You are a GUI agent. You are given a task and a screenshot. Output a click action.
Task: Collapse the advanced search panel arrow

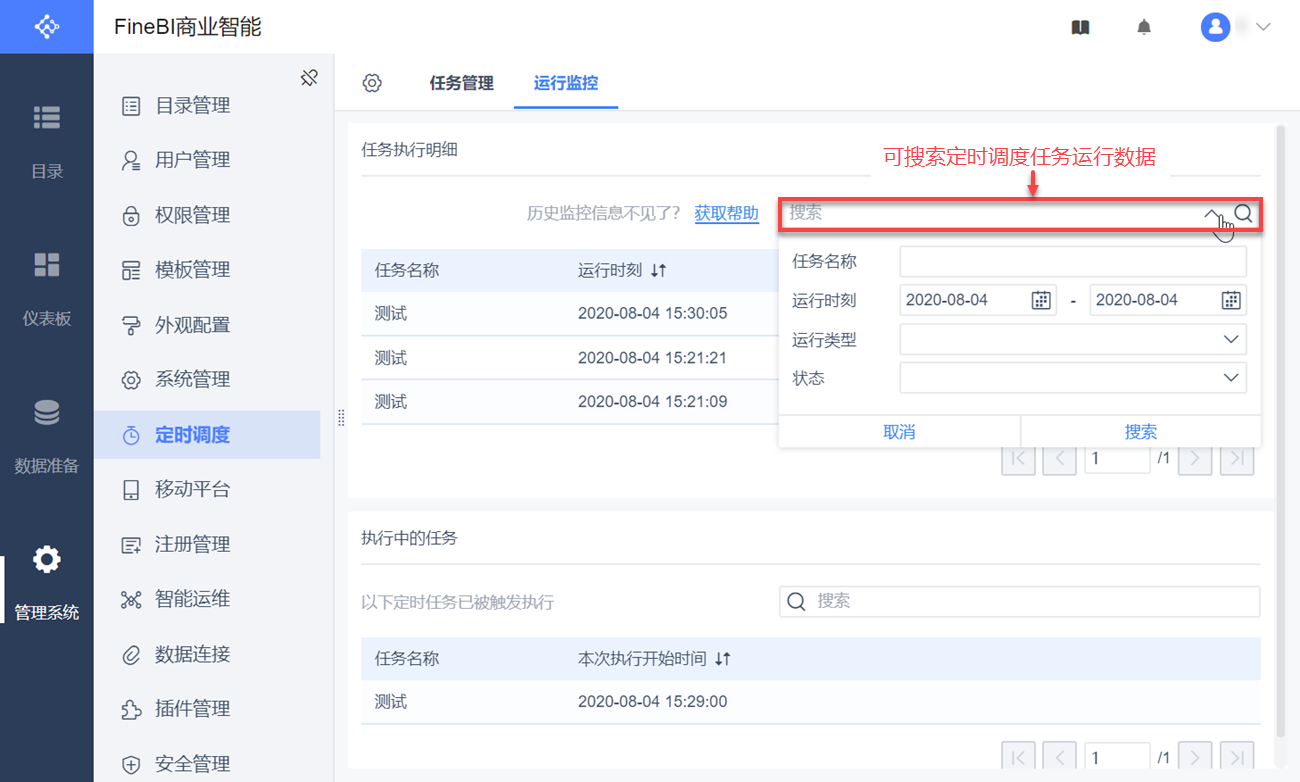1212,214
